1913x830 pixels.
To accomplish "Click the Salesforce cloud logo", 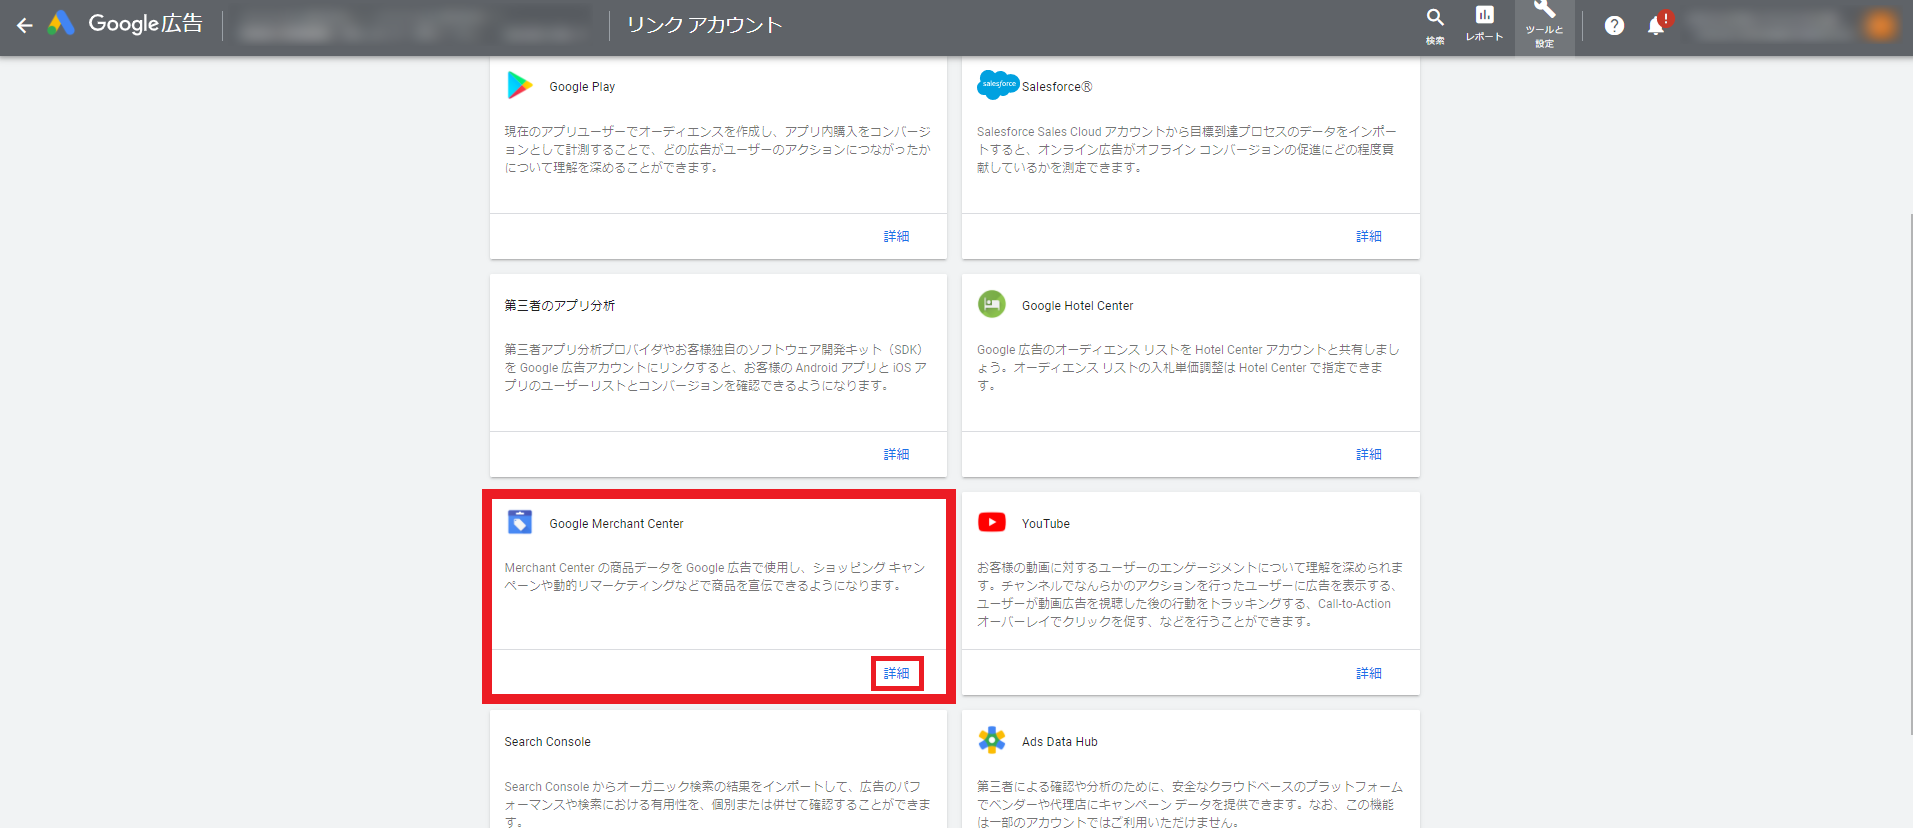I will [x=997, y=85].
